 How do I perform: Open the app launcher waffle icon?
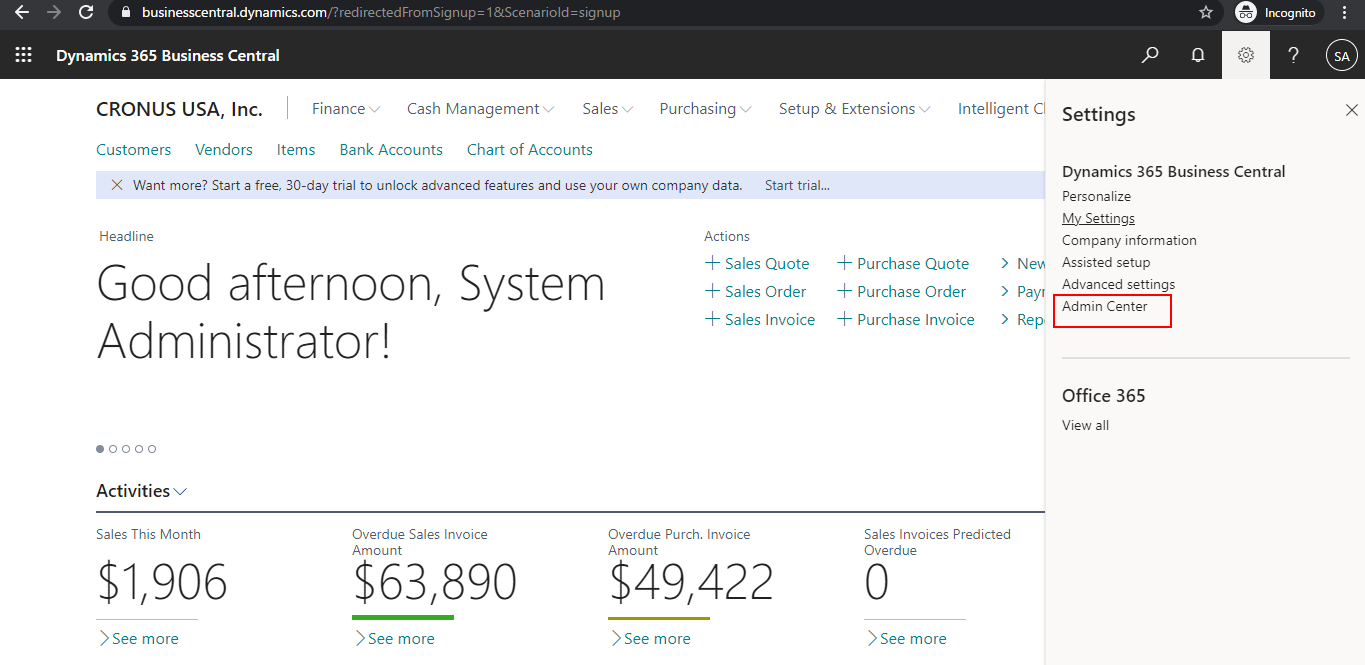(24, 55)
